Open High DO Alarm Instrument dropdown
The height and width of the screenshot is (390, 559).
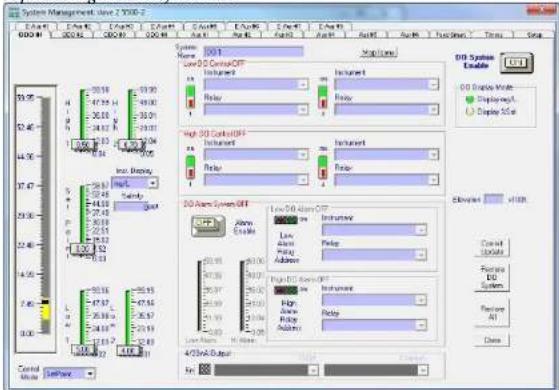(421, 301)
